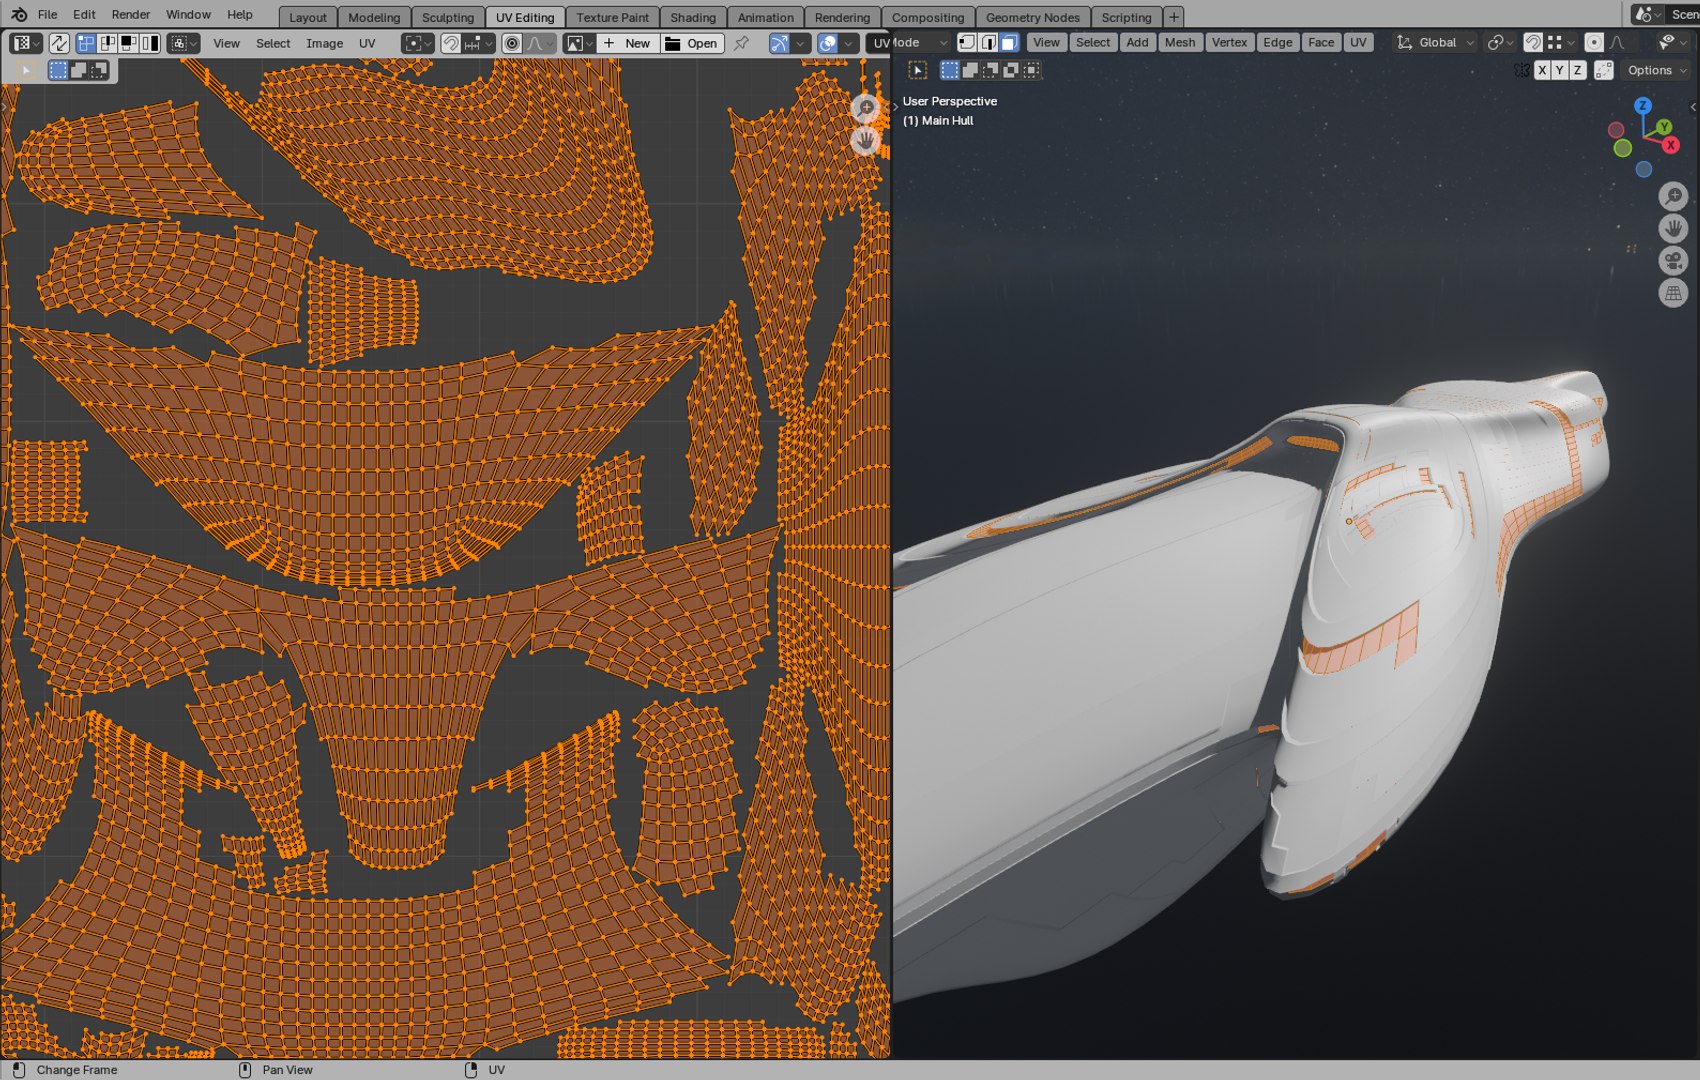Image resolution: width=1700 pixels, height=1080 pixels.
Task: Select UV island selection mode
Action: tap(150, 43)
